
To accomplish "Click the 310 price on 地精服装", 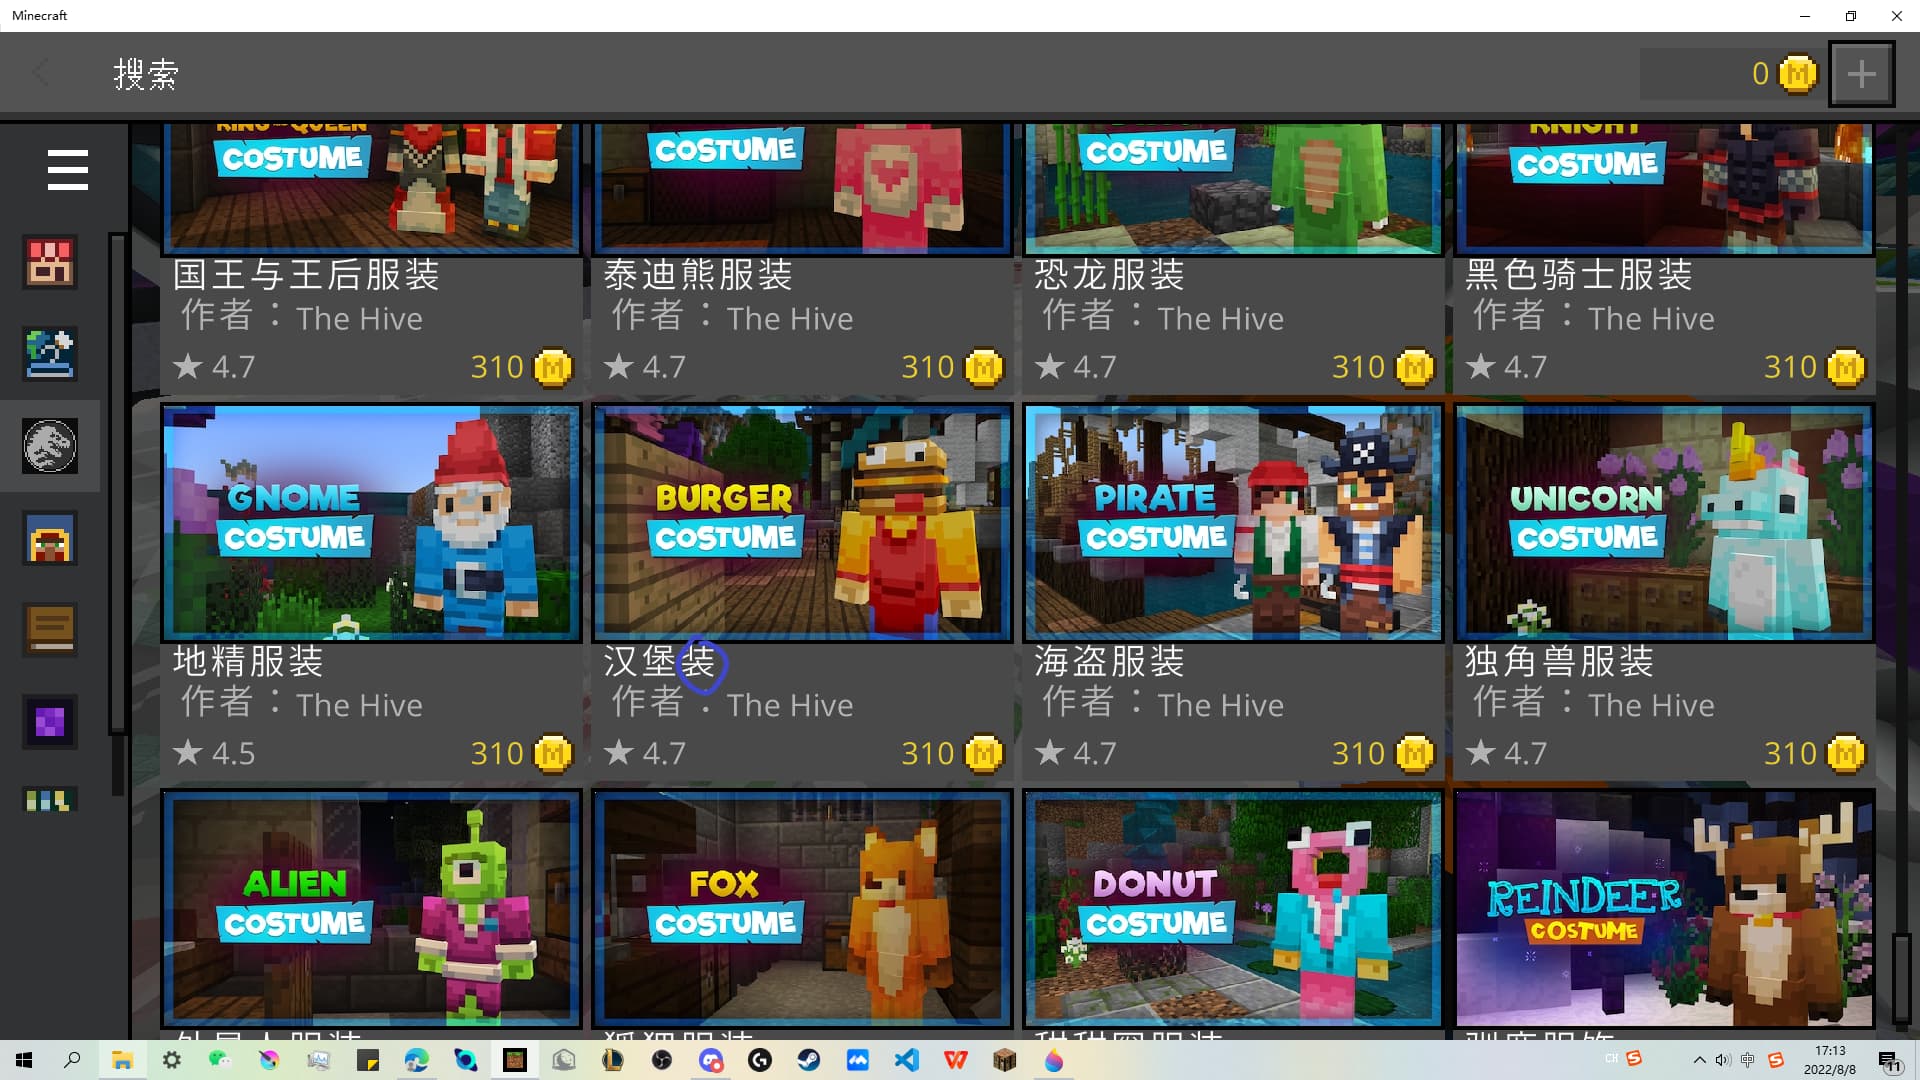I will click(497, 753).
